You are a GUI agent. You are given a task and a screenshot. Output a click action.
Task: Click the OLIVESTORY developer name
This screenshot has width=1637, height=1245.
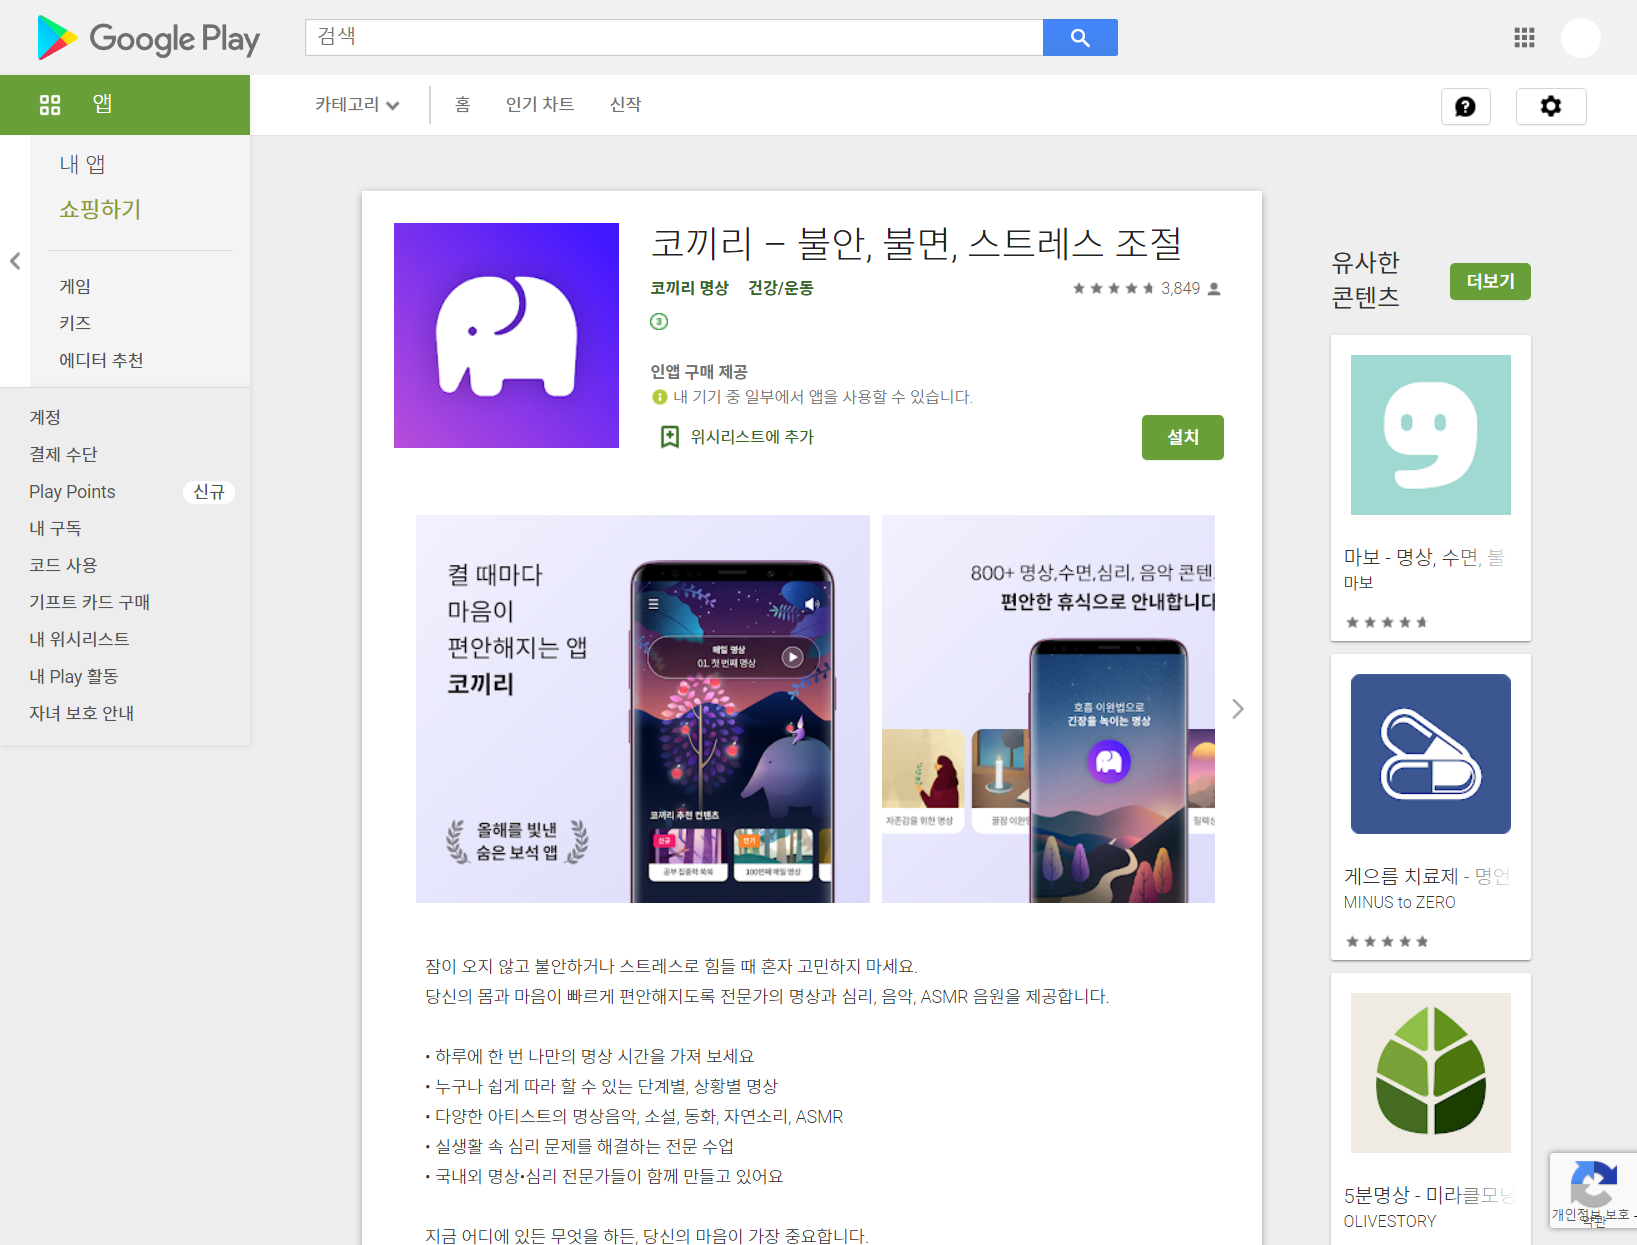(1389, 1221)
